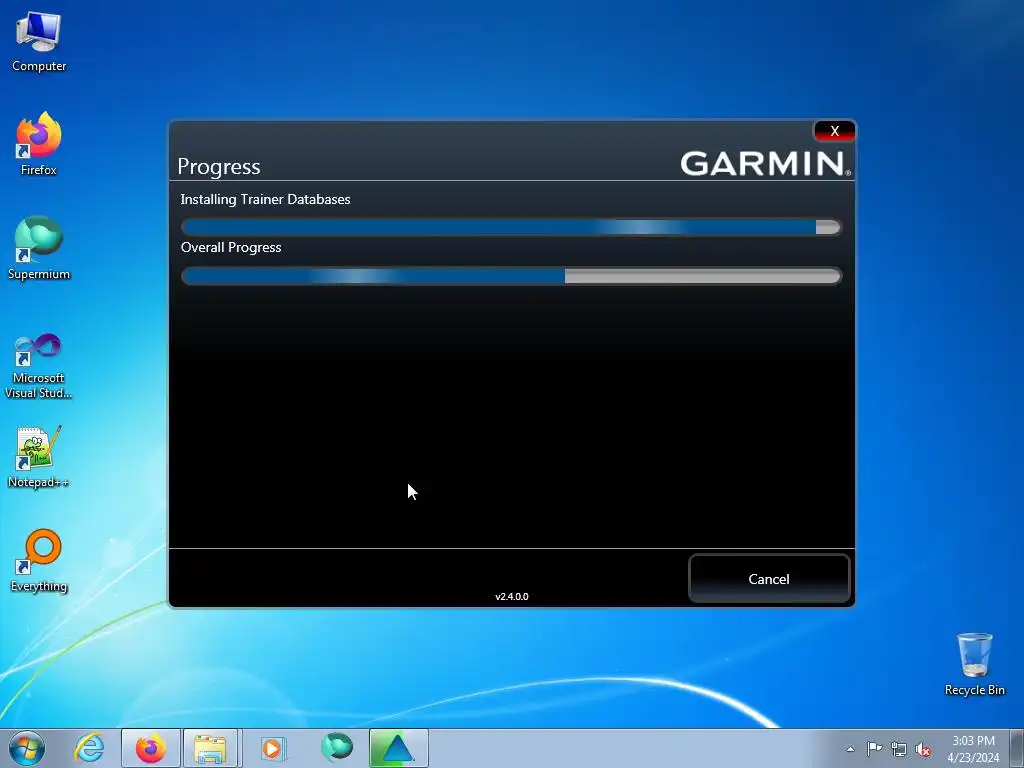Click the Progress heading text
The height and width of the screenshot is (768, 1024).
[x=219, y=167]
